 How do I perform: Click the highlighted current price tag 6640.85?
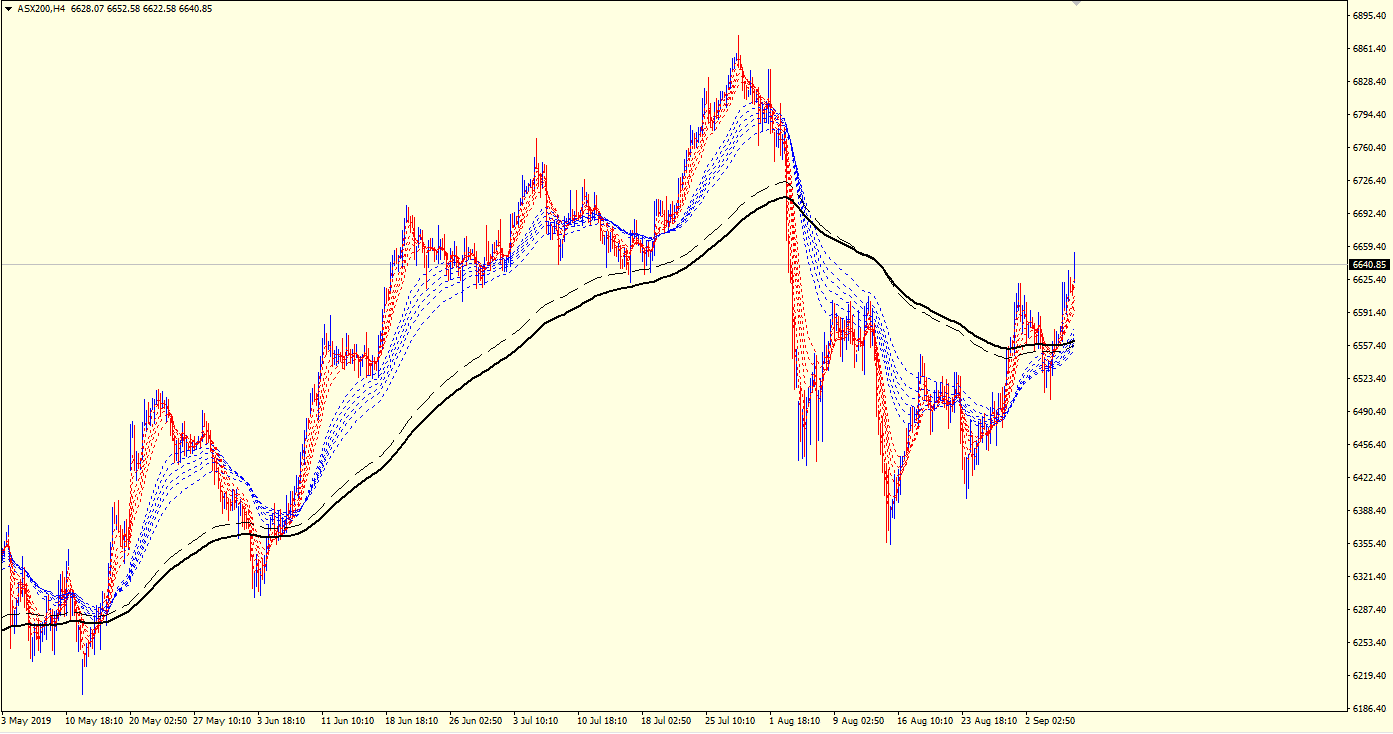point(1369,265)
